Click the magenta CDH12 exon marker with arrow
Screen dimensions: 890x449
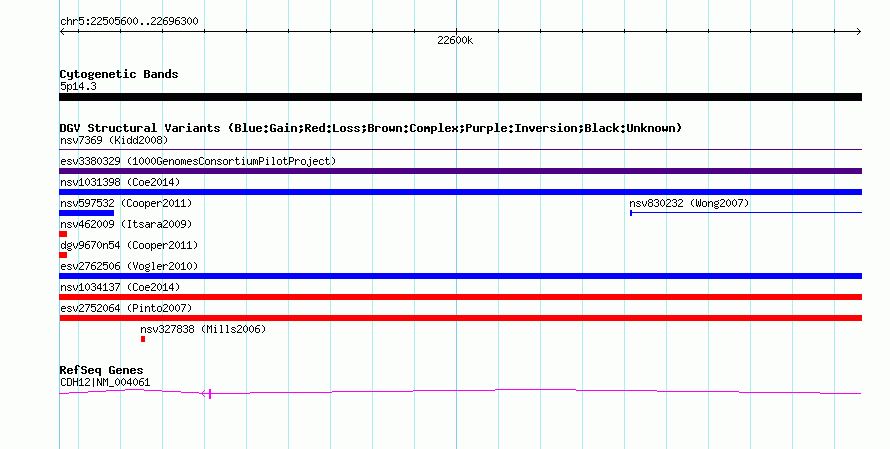pos(207,393)
